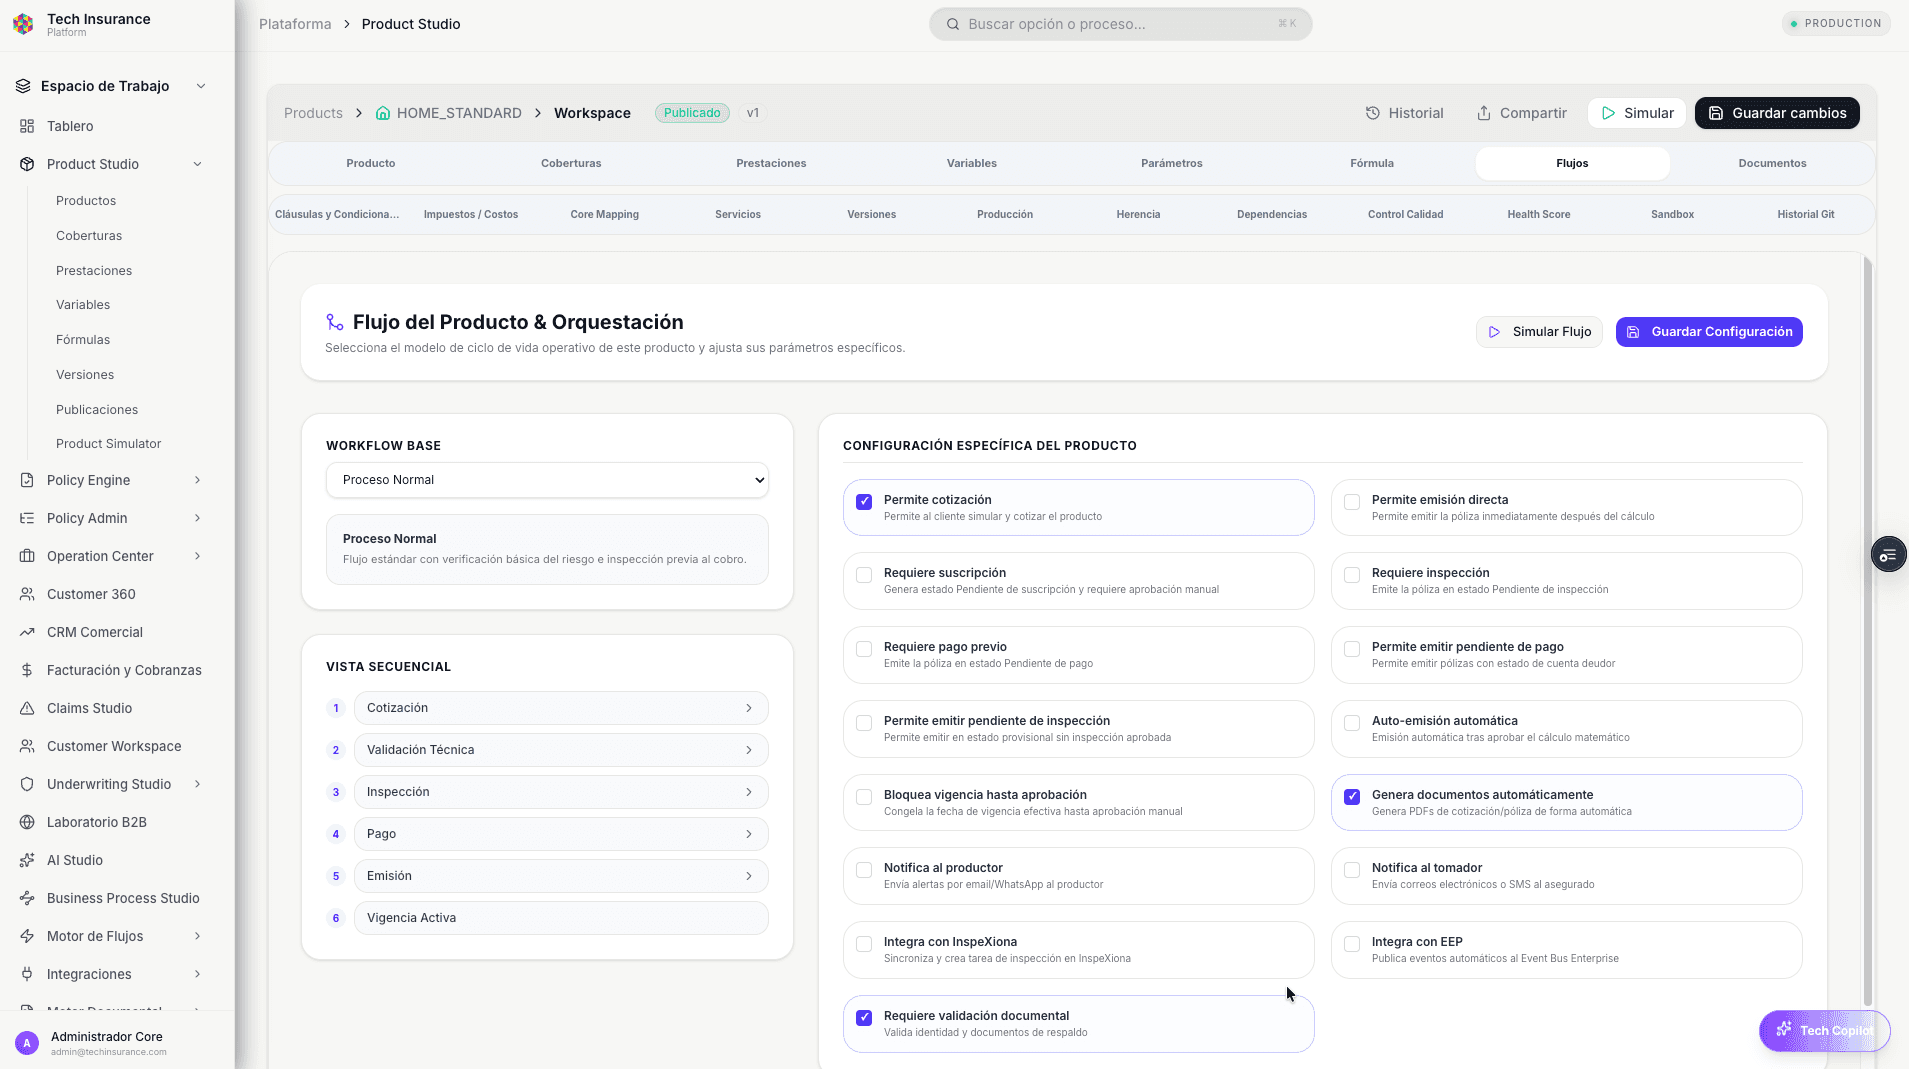Enable Requiere pago previo checkbox
Viewport: 1909px width, 1069px height.
pos(864,649)
